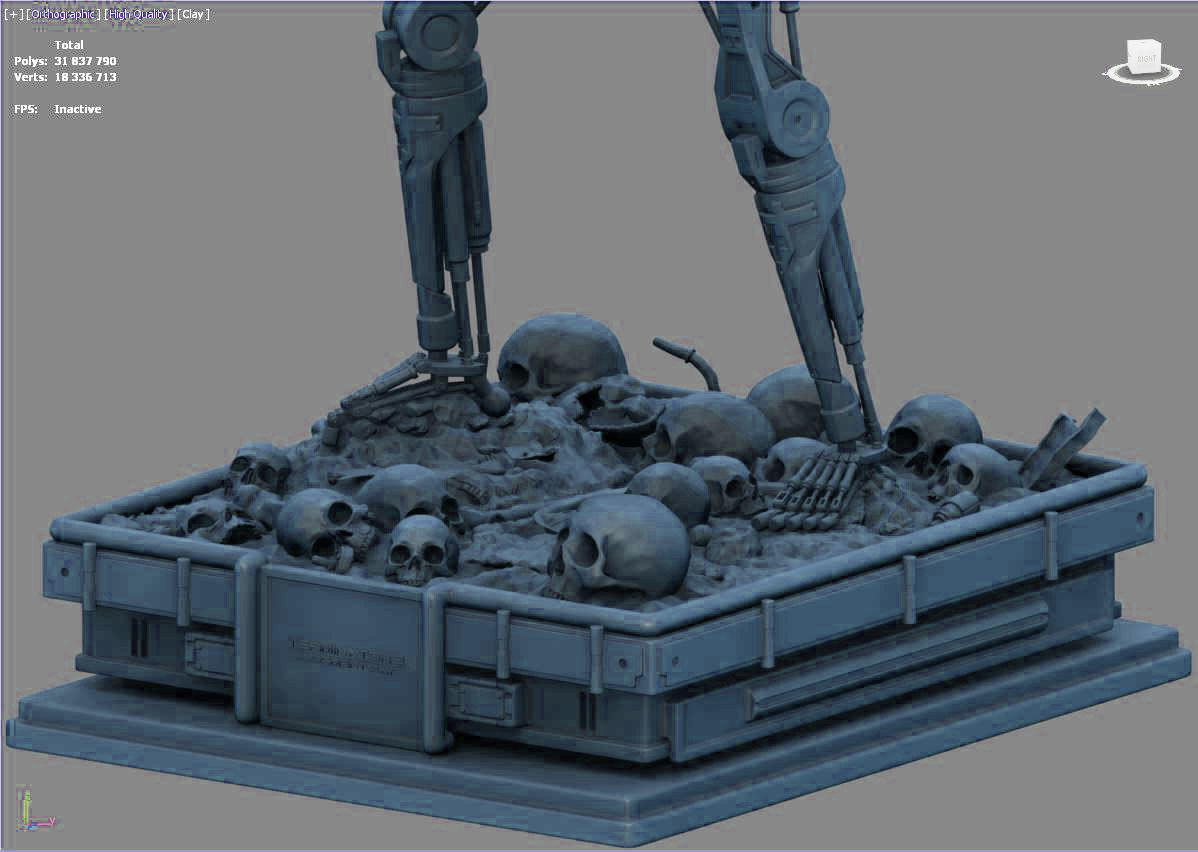
Task: Open the High Quality shading menu
Action: (138, 14)
